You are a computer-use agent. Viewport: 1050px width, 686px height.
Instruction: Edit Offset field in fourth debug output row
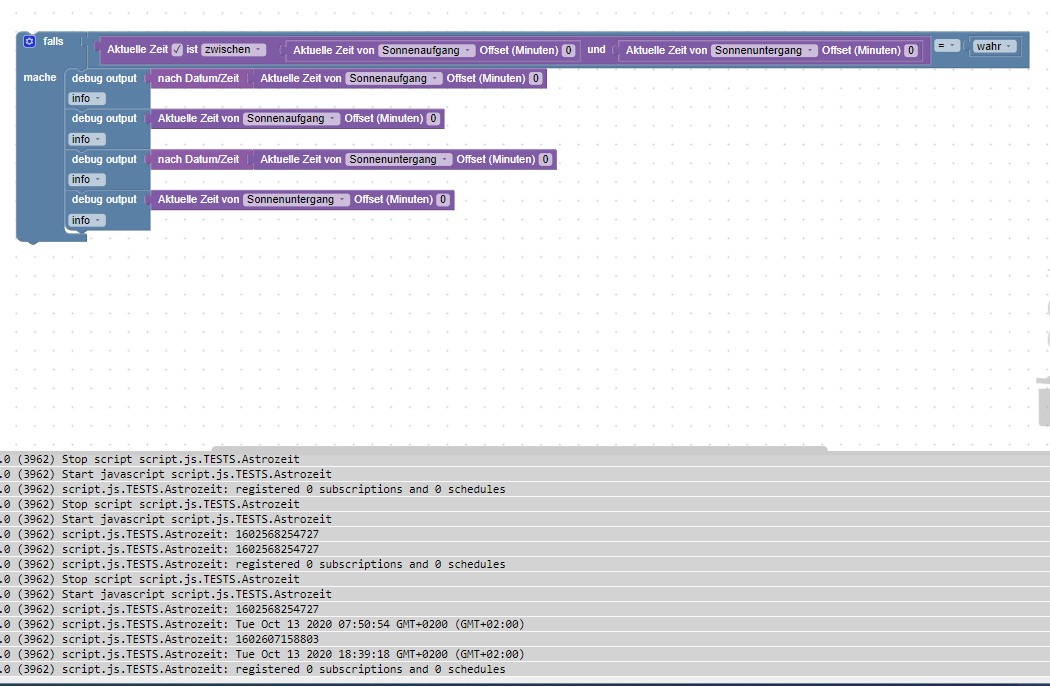click(x=443, y=200)
